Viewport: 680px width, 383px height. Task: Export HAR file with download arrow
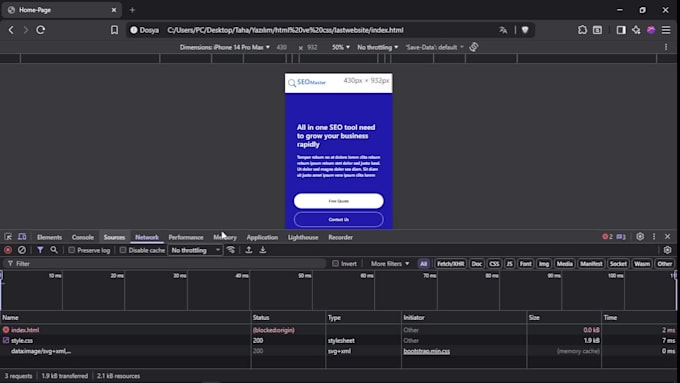click(263, 250)
